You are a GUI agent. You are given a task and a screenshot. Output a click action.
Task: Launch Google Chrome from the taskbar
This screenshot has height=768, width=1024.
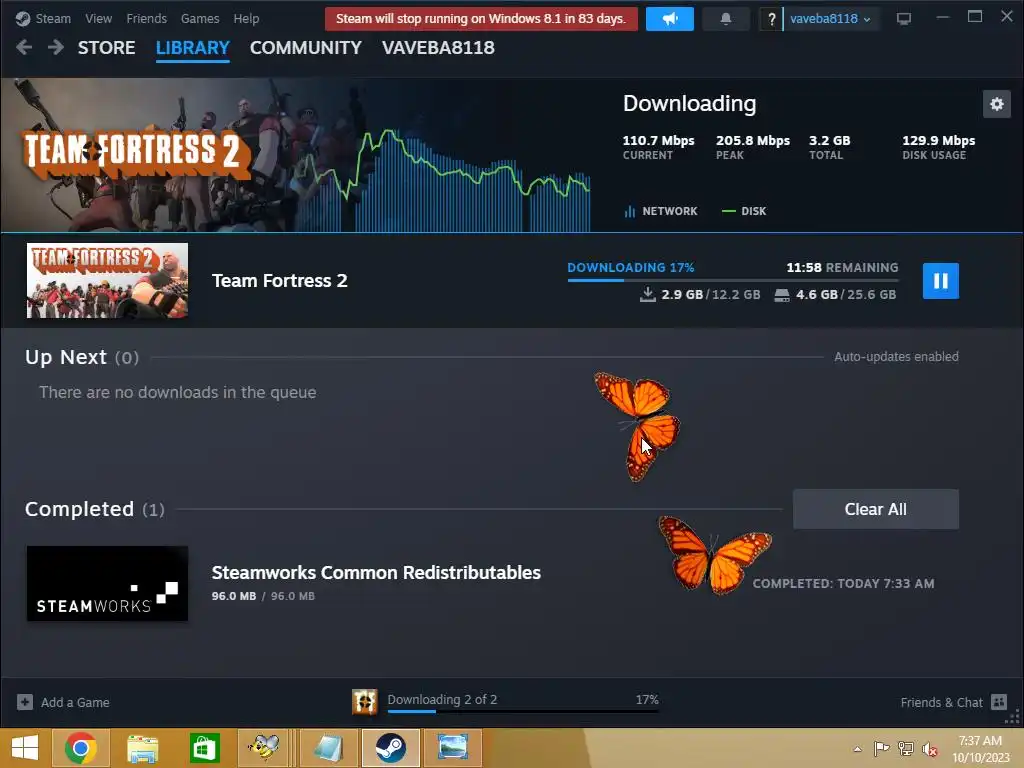(81, 748)
